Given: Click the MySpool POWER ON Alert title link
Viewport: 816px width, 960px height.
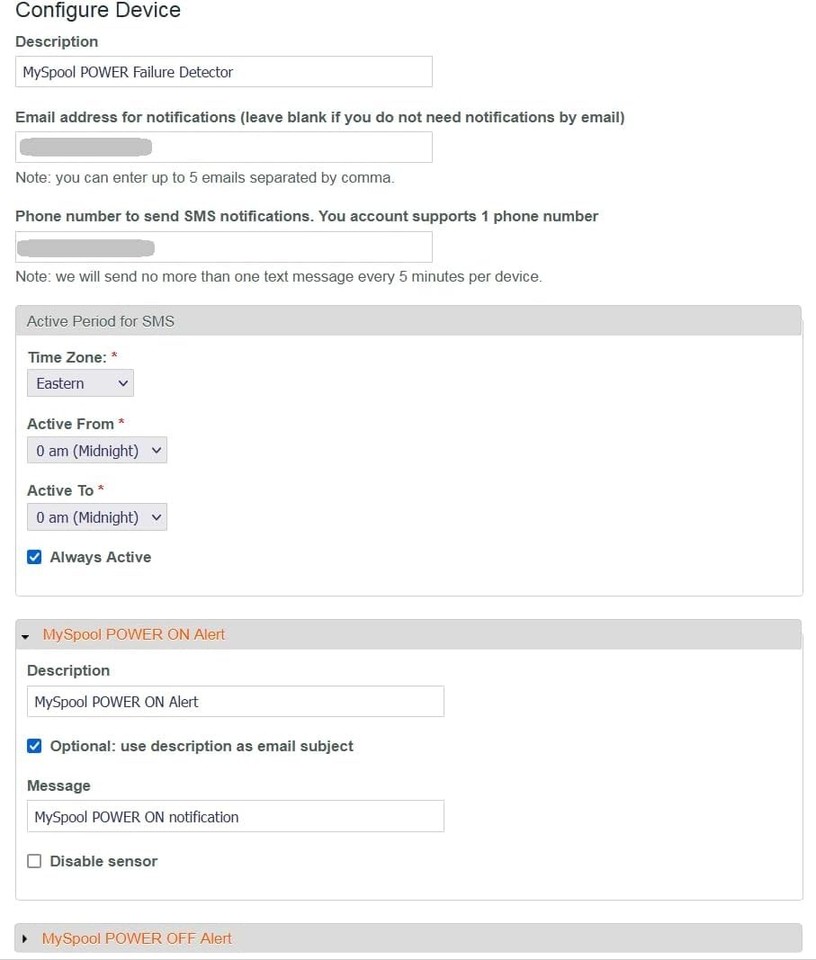Looking at the screenshot, I should [x=133, y=634].
